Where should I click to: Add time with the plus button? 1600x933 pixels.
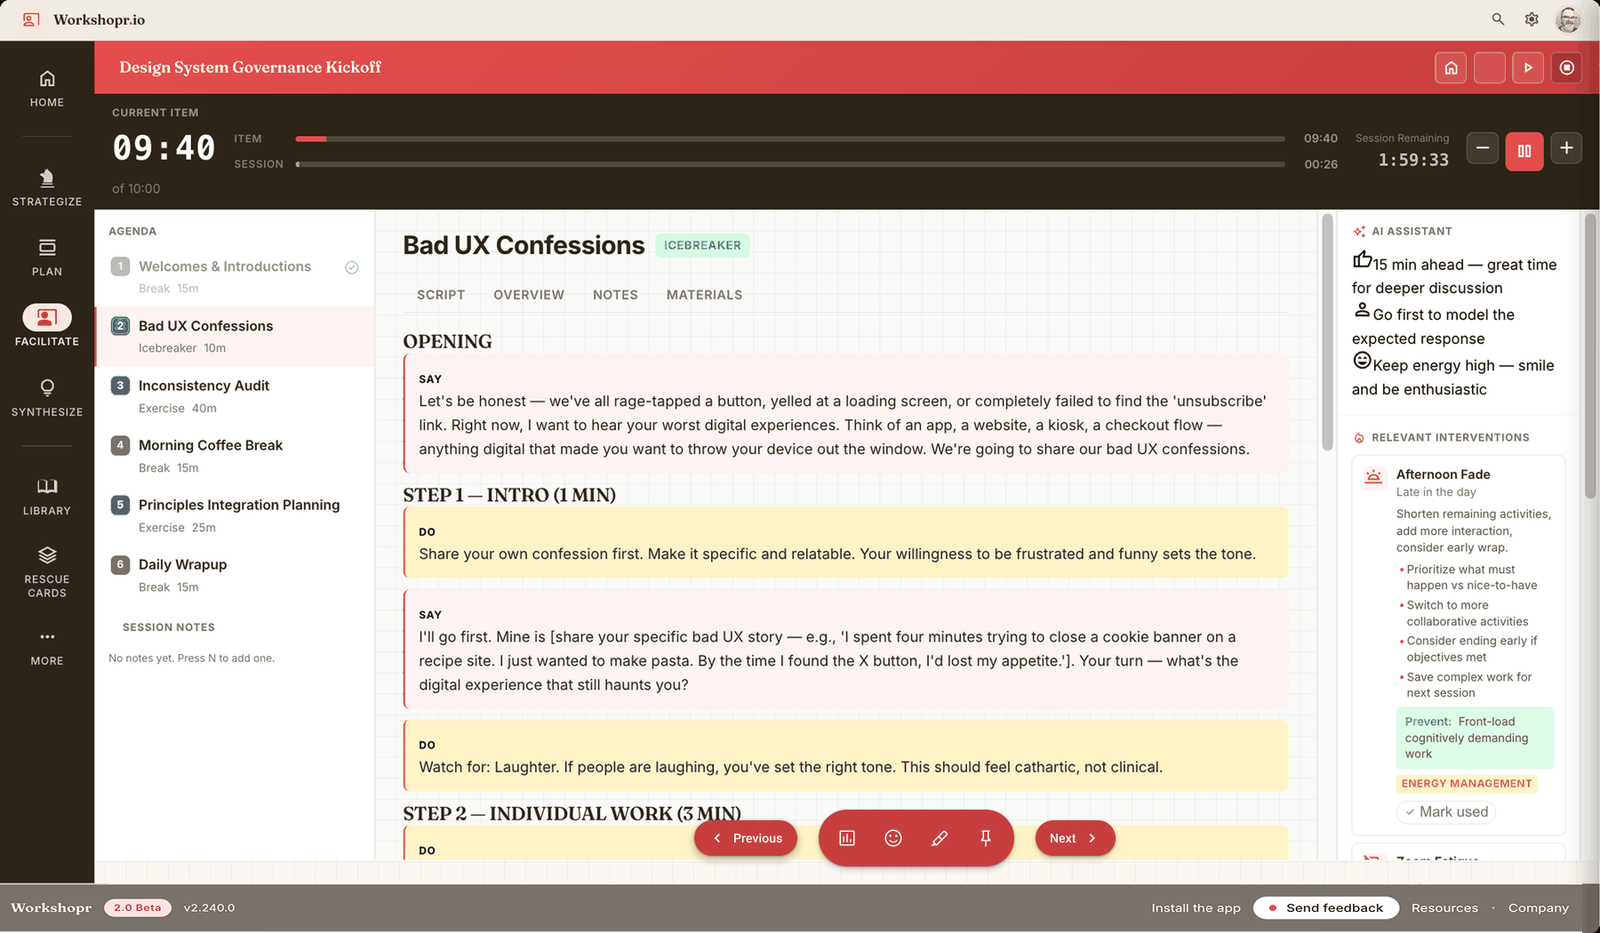pos(1567,148)
